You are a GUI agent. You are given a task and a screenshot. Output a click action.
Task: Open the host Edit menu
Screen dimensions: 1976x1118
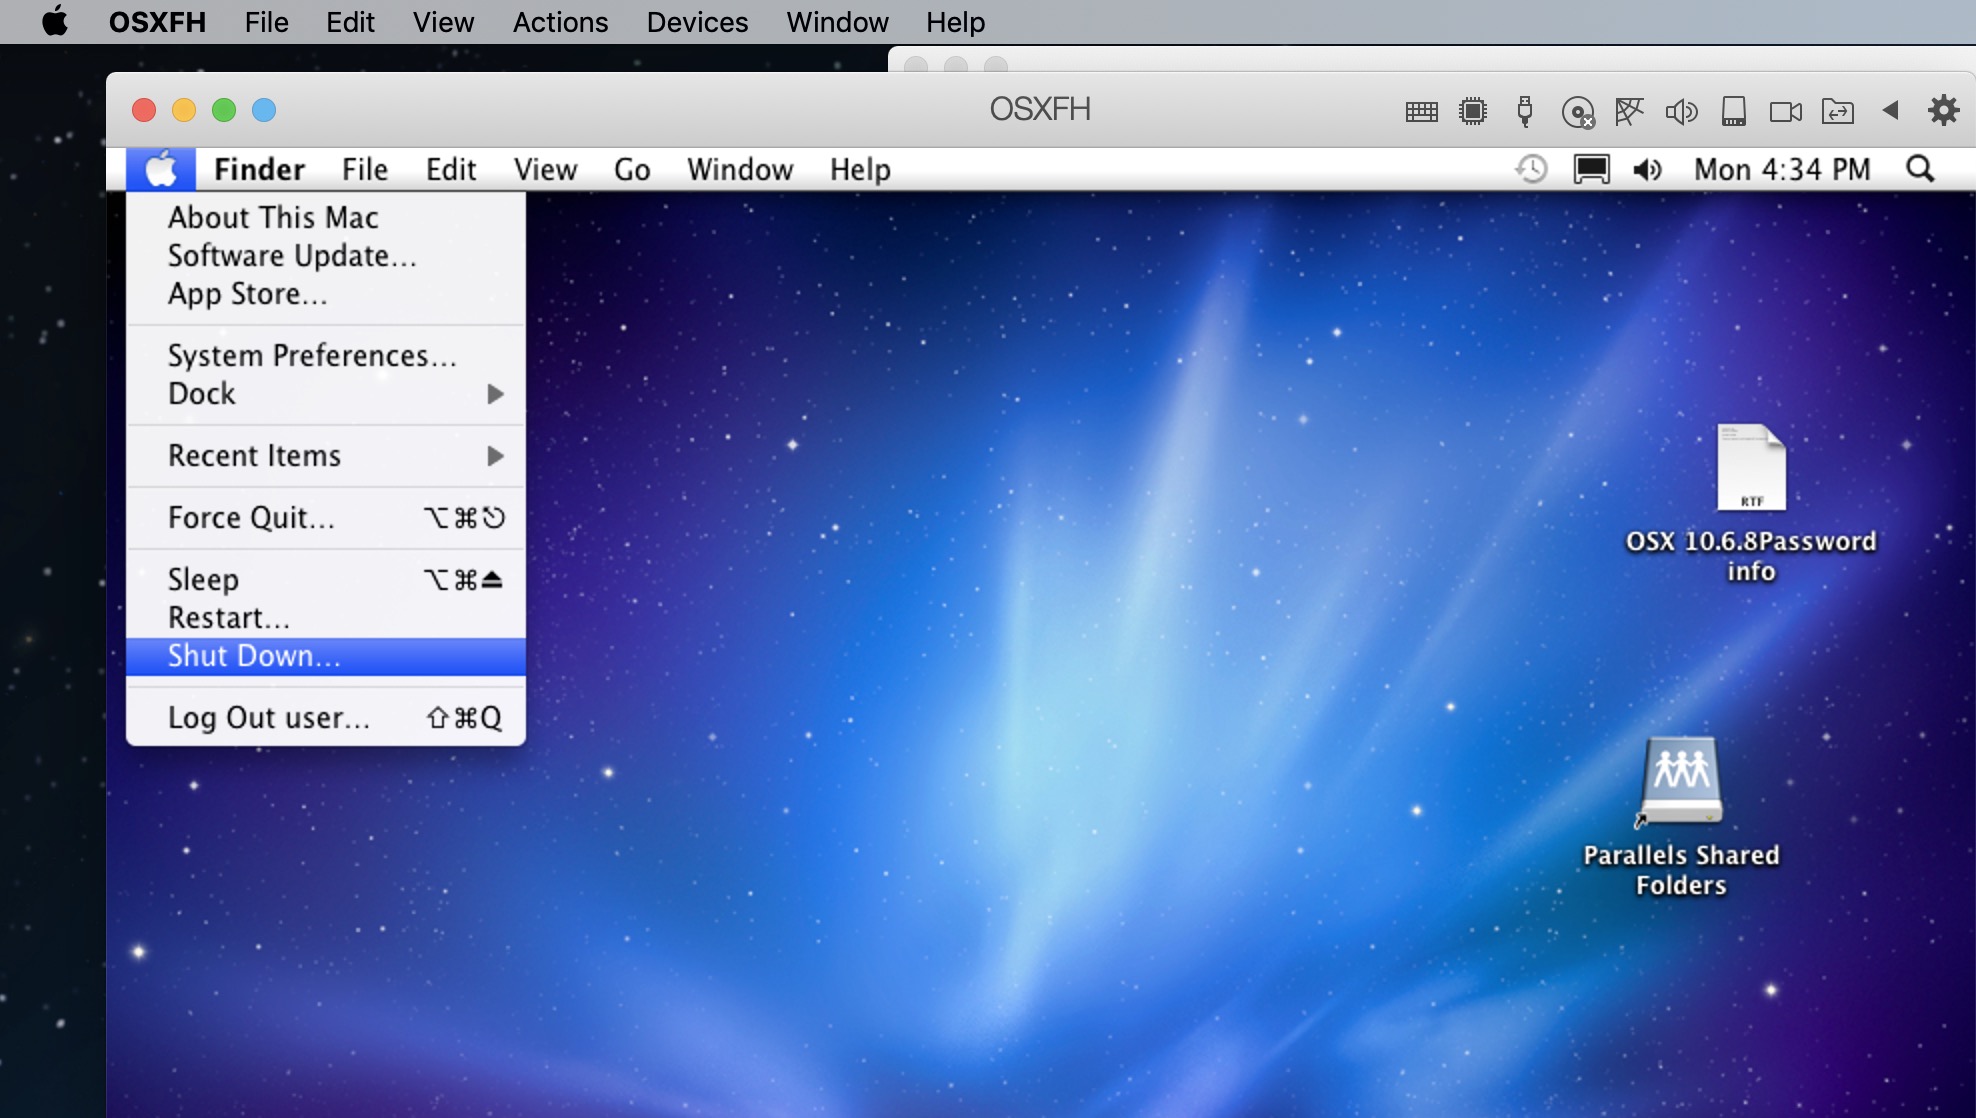pos(350,22)
